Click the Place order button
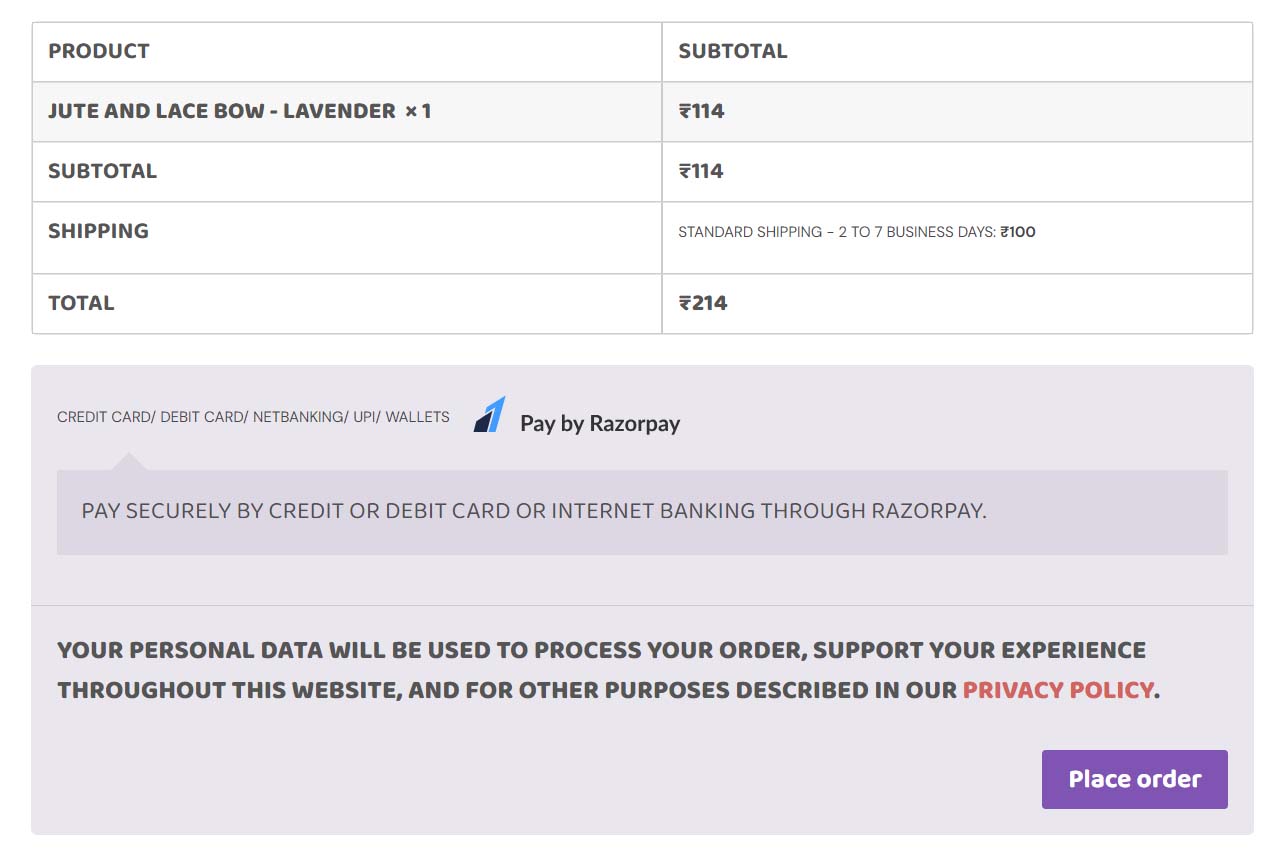 point(1134,779)
